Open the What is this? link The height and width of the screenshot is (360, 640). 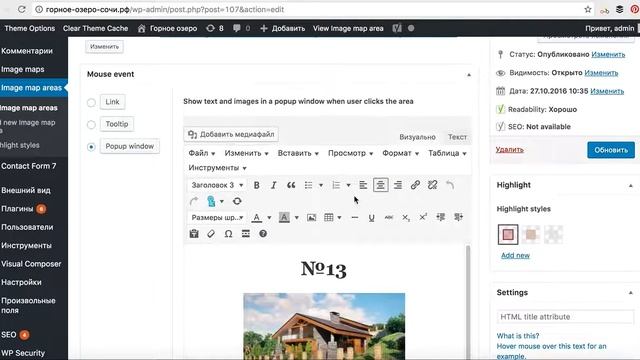518,336
